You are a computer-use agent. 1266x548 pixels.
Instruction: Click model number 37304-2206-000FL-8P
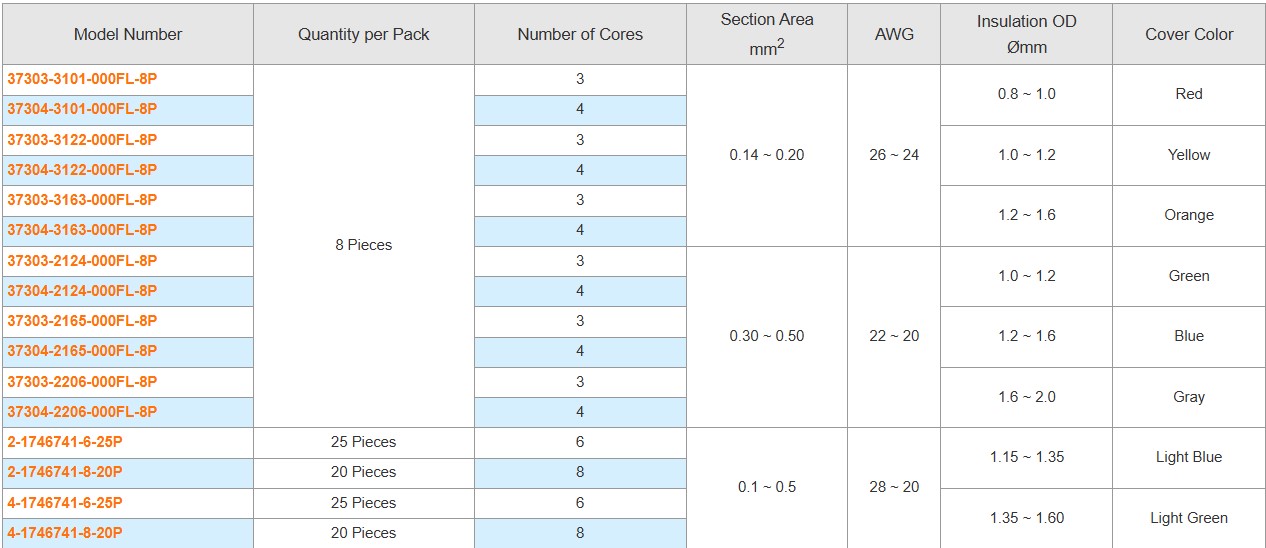[x=82, y=412]
